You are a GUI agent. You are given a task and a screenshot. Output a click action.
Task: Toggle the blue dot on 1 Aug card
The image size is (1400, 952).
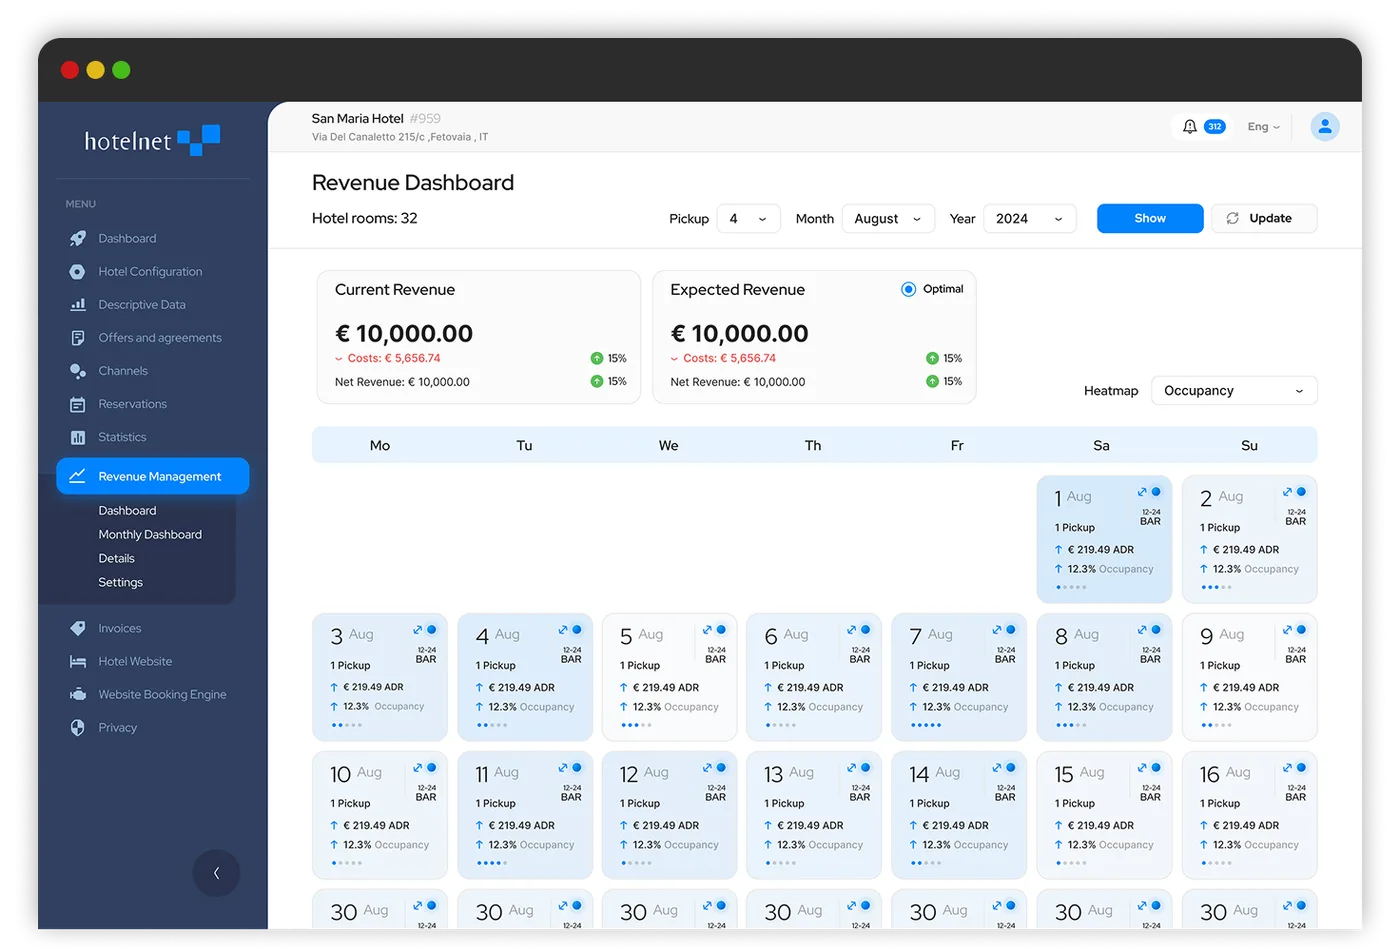(x=1156, y=492)
